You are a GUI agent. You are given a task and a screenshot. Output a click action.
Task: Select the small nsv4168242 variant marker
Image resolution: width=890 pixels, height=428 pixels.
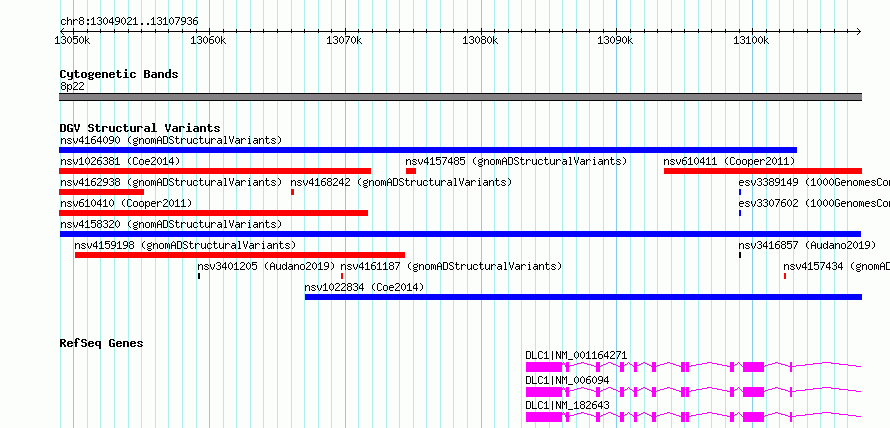click(292, 192)
